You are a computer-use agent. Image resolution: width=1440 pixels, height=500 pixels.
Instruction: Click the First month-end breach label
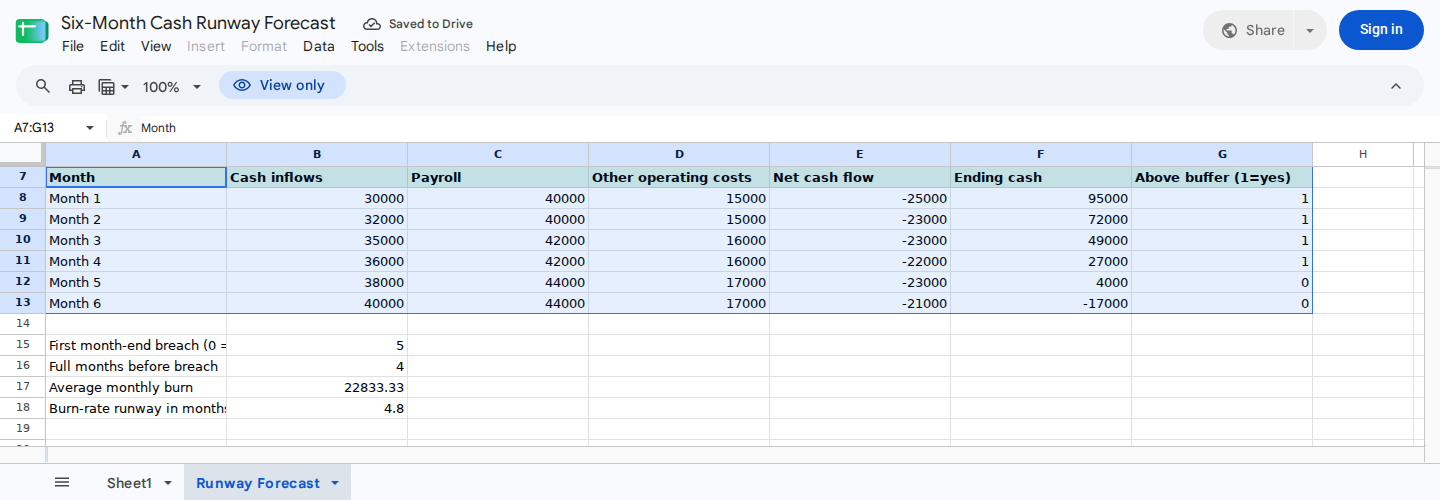pyautogui.click(x=136, y=345)
